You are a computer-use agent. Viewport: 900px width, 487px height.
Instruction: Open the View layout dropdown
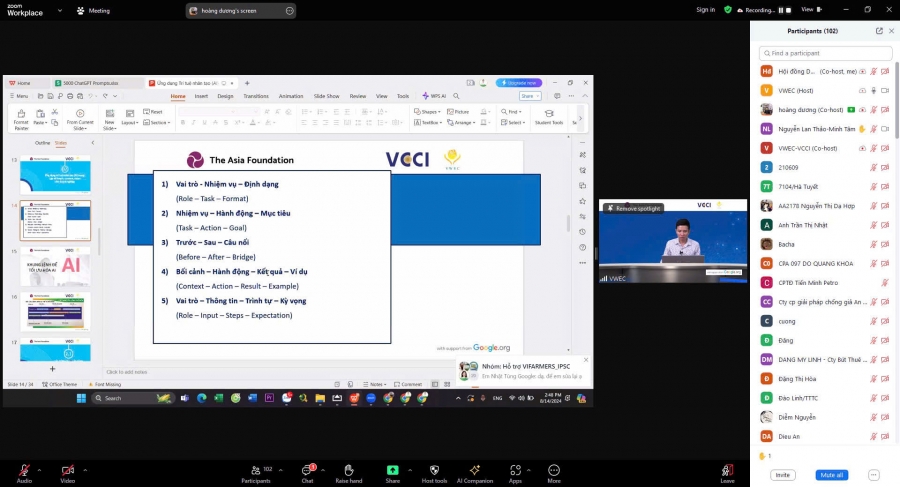click(x=810, y=10)
